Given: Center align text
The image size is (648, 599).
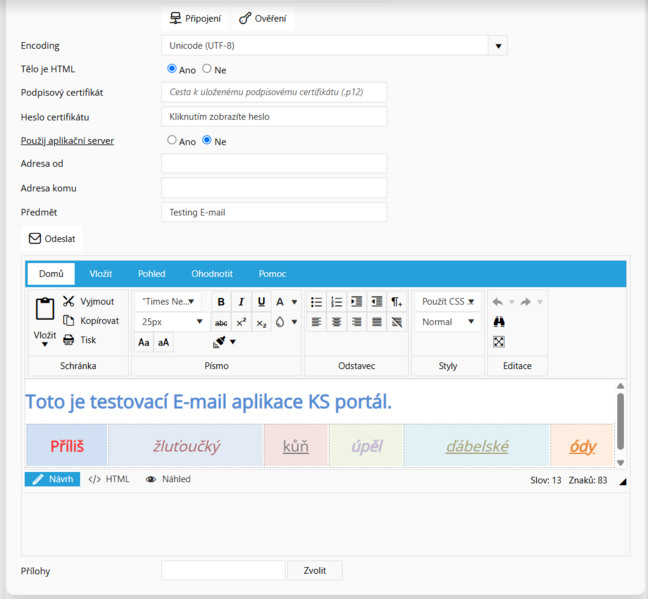Looking at the screenshot, I should tap(336, 322).
